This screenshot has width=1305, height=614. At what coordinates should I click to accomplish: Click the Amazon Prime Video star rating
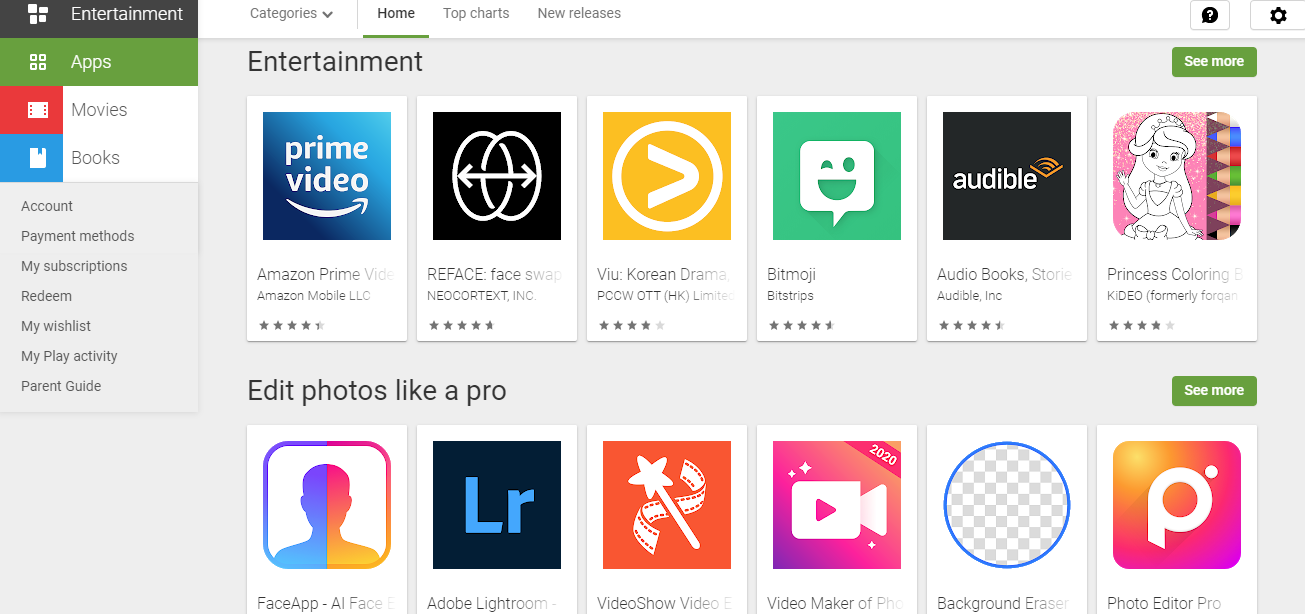[x=292, y=325]
